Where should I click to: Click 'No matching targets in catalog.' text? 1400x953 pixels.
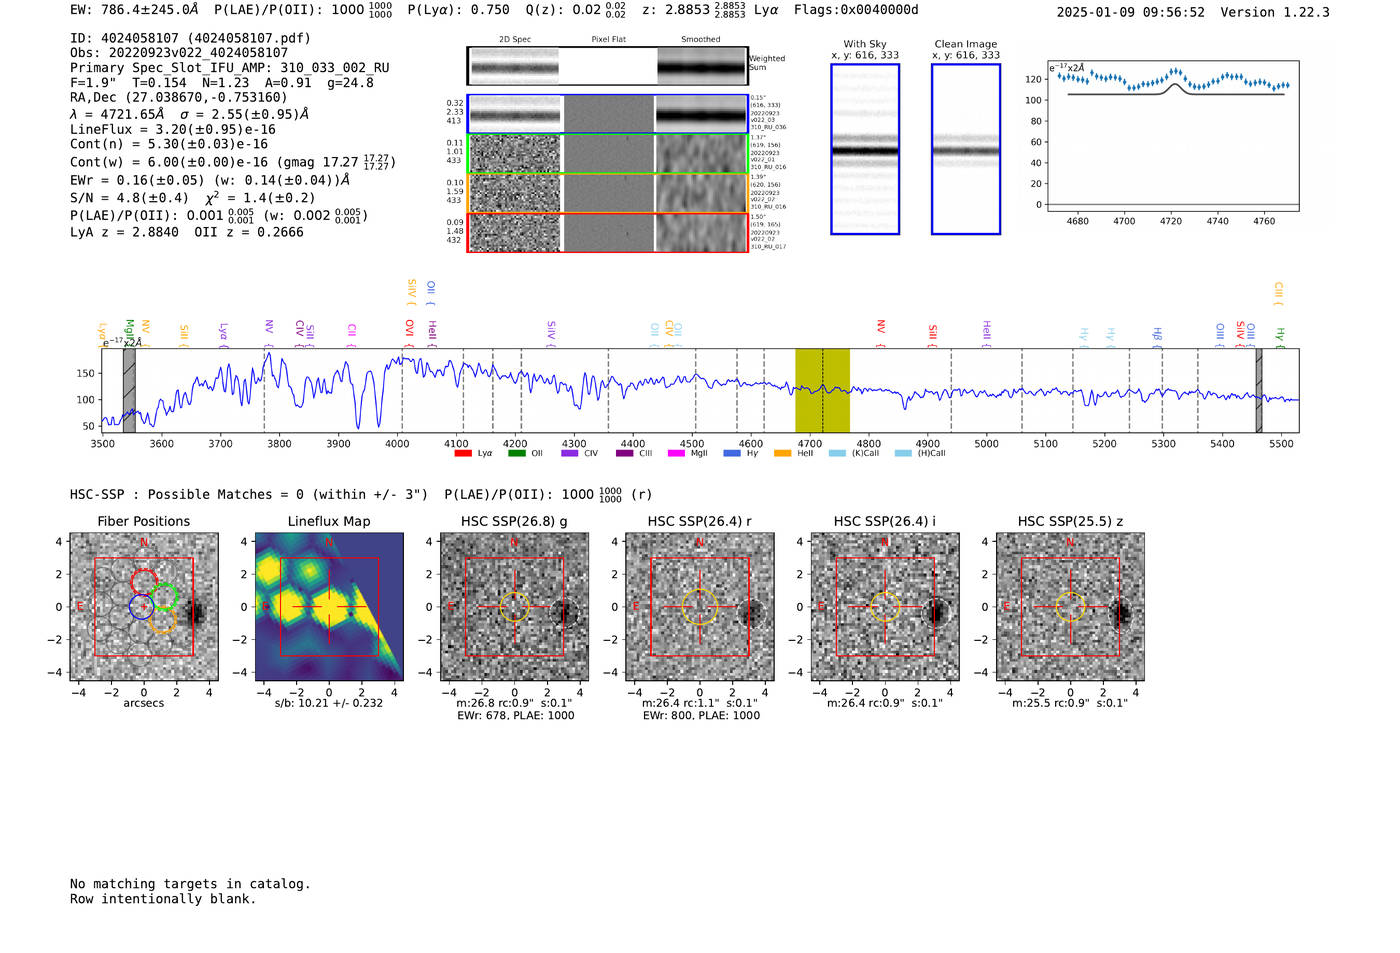190,884
